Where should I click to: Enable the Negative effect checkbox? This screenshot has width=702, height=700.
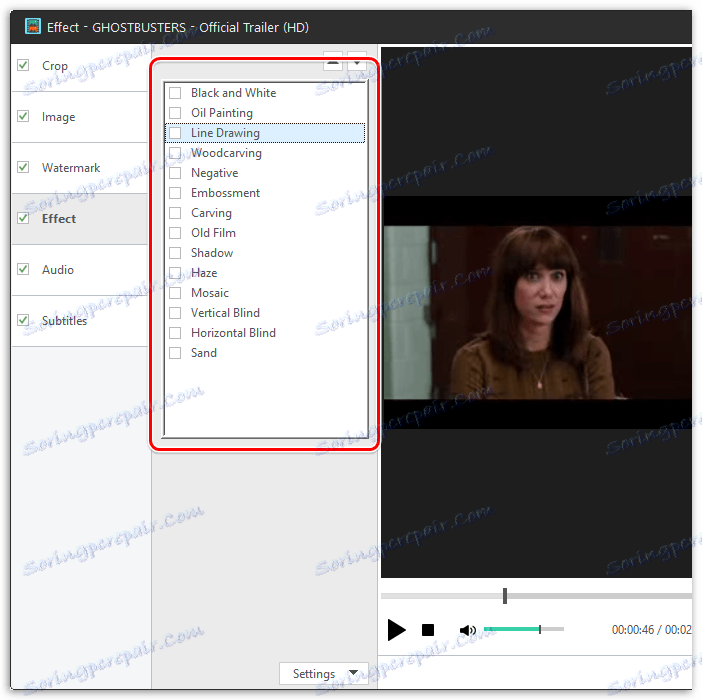[175, 173]
